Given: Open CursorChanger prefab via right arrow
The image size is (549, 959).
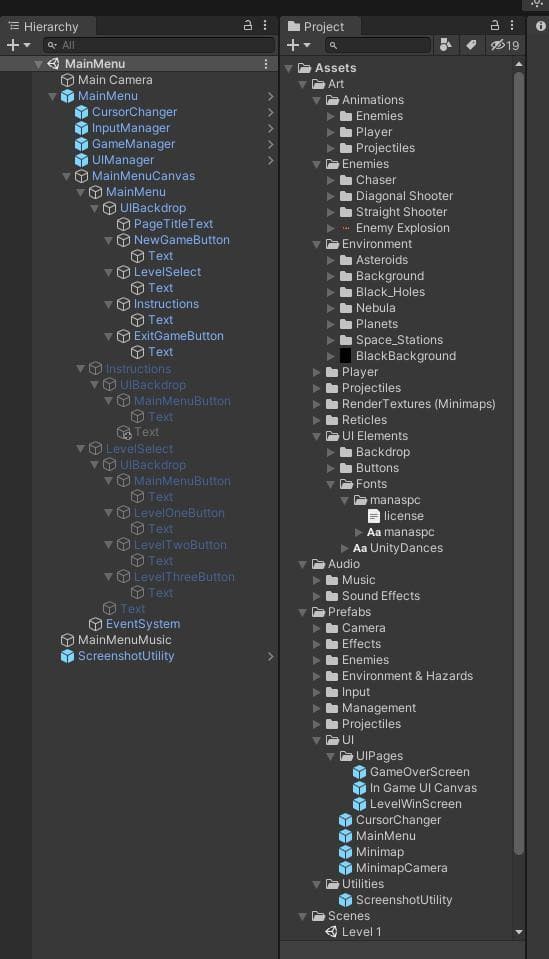Looking at the screenshot, I should click(x=270, y=112).
